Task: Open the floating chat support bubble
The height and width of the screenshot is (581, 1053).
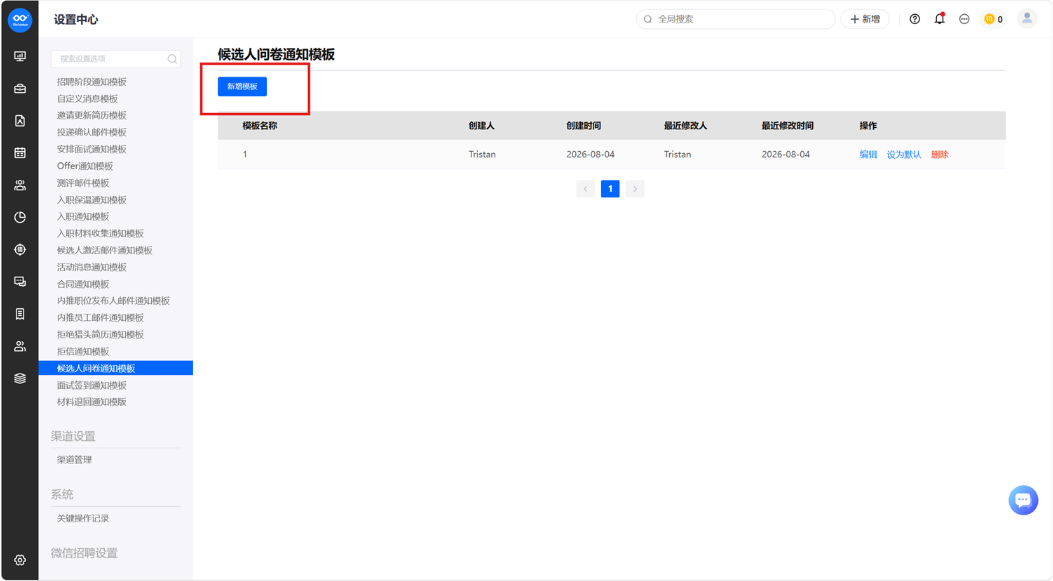Action: point(1023,500)
